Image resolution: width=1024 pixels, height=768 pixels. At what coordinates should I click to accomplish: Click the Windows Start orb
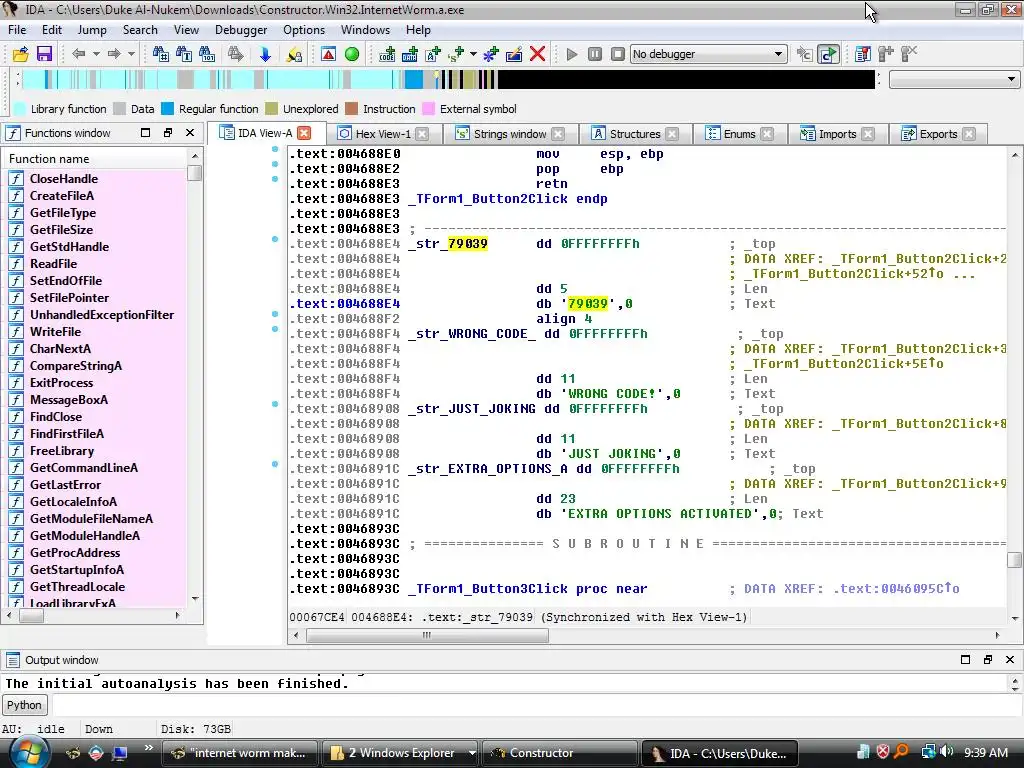29,752
